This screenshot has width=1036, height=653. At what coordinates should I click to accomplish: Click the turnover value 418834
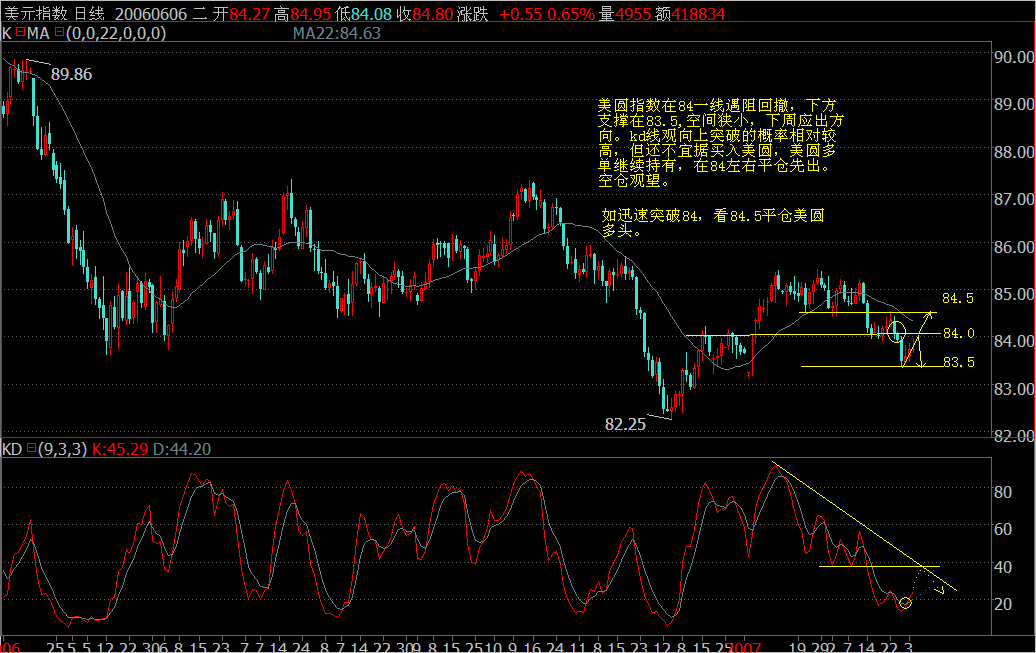click(x=698, y=13)
